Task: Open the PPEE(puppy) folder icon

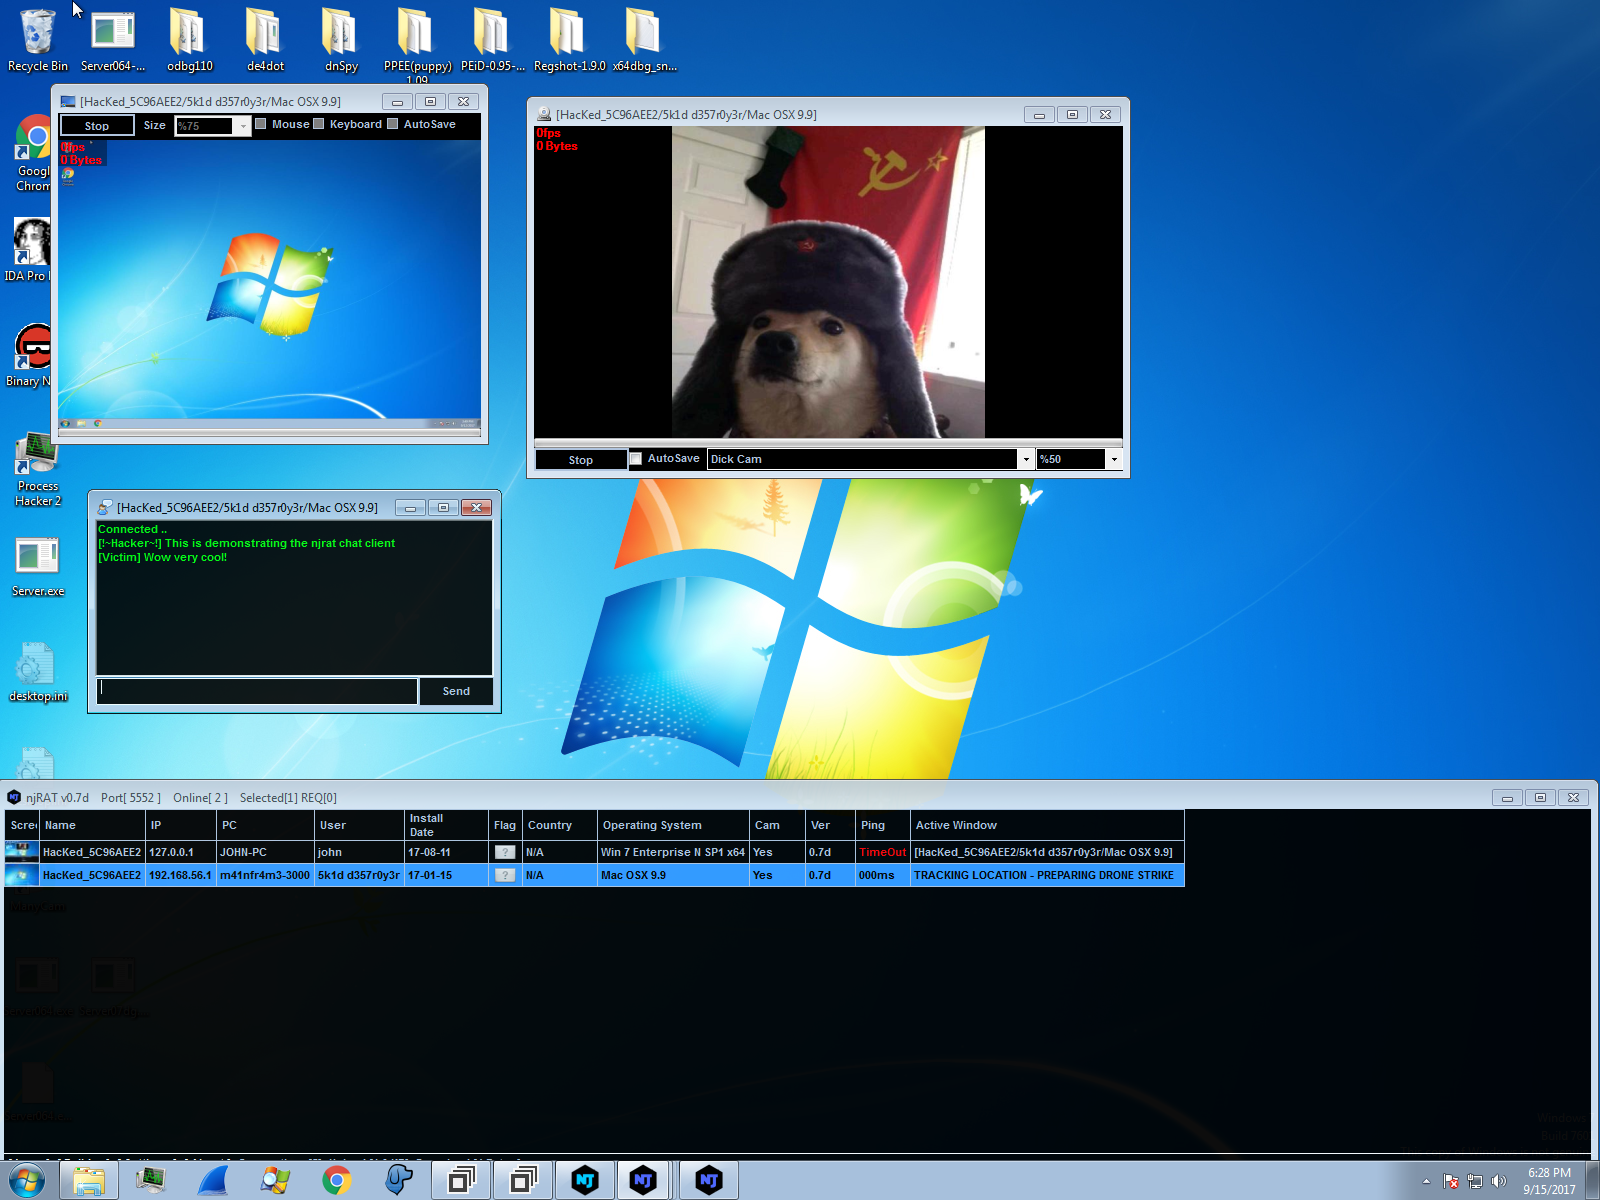Action: pos(417,44)
